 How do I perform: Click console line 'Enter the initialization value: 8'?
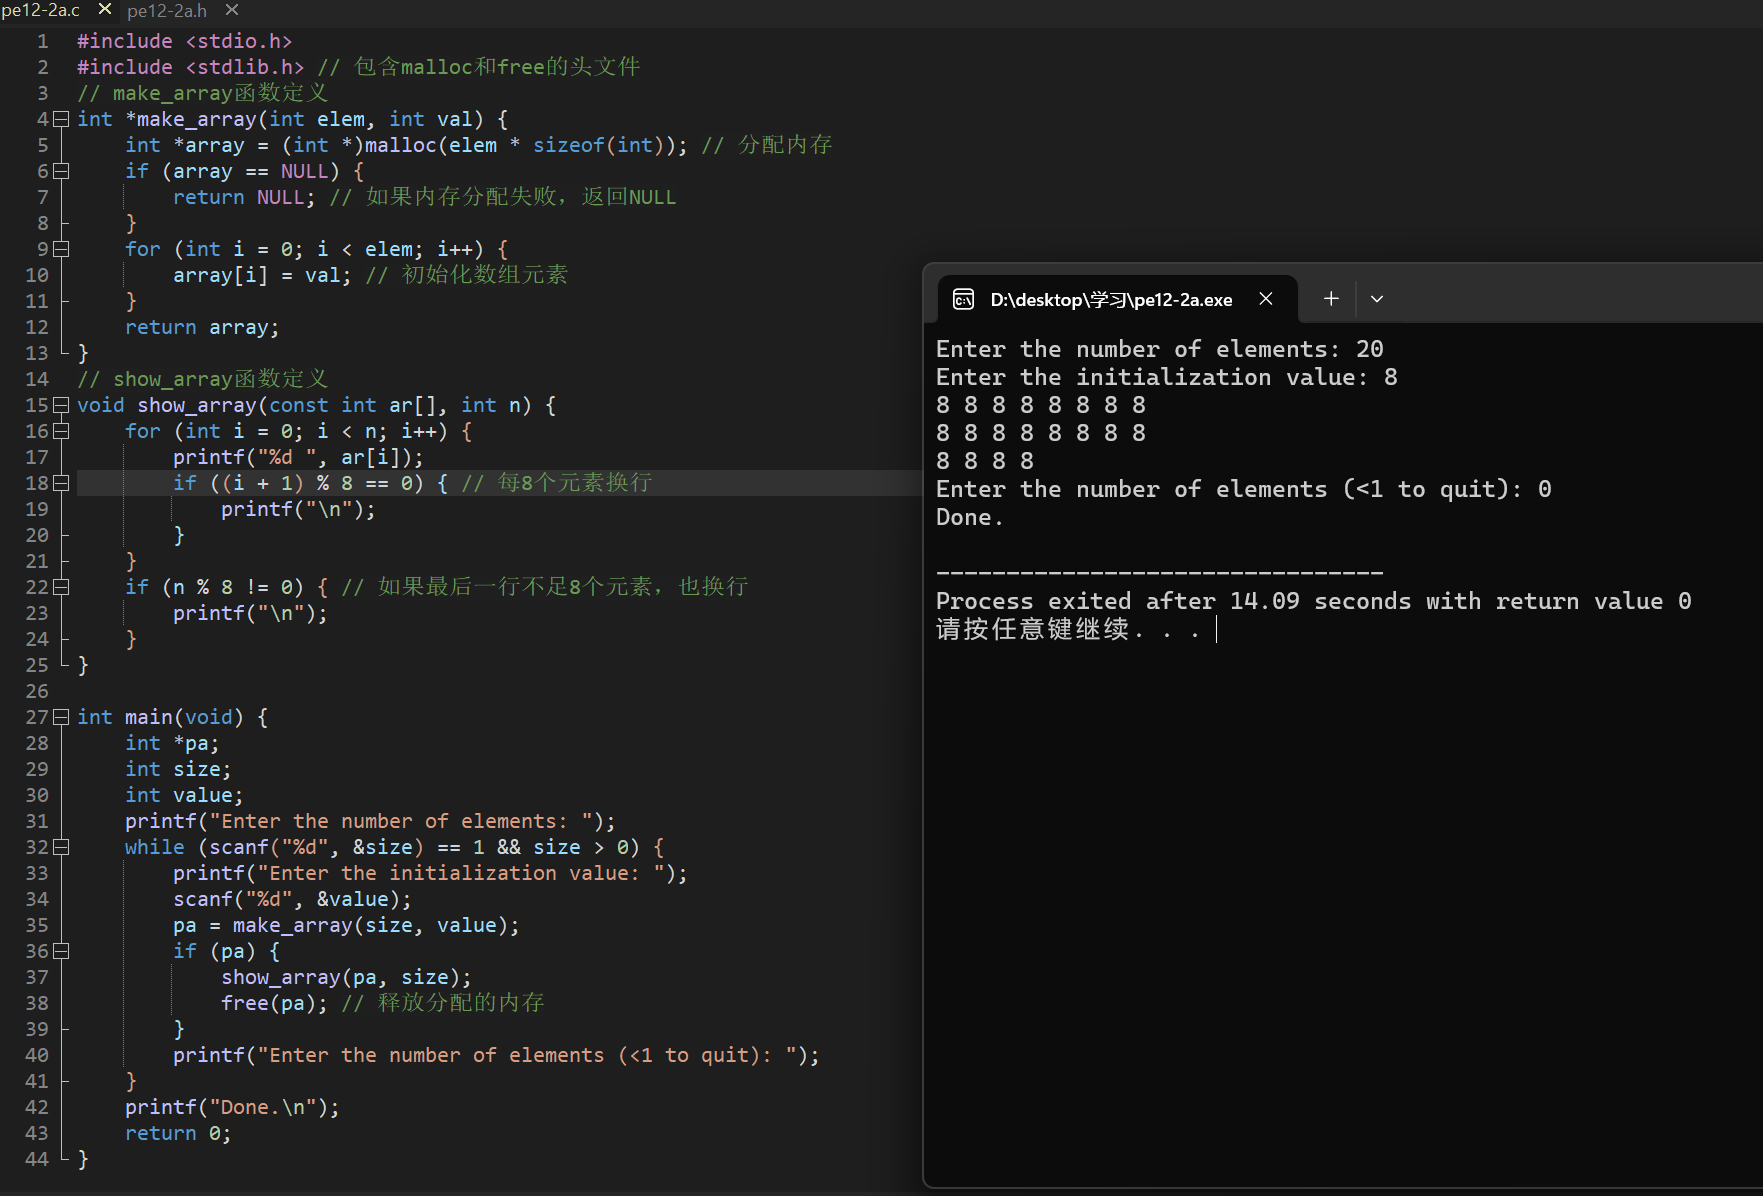click(x=1167, y=377)
